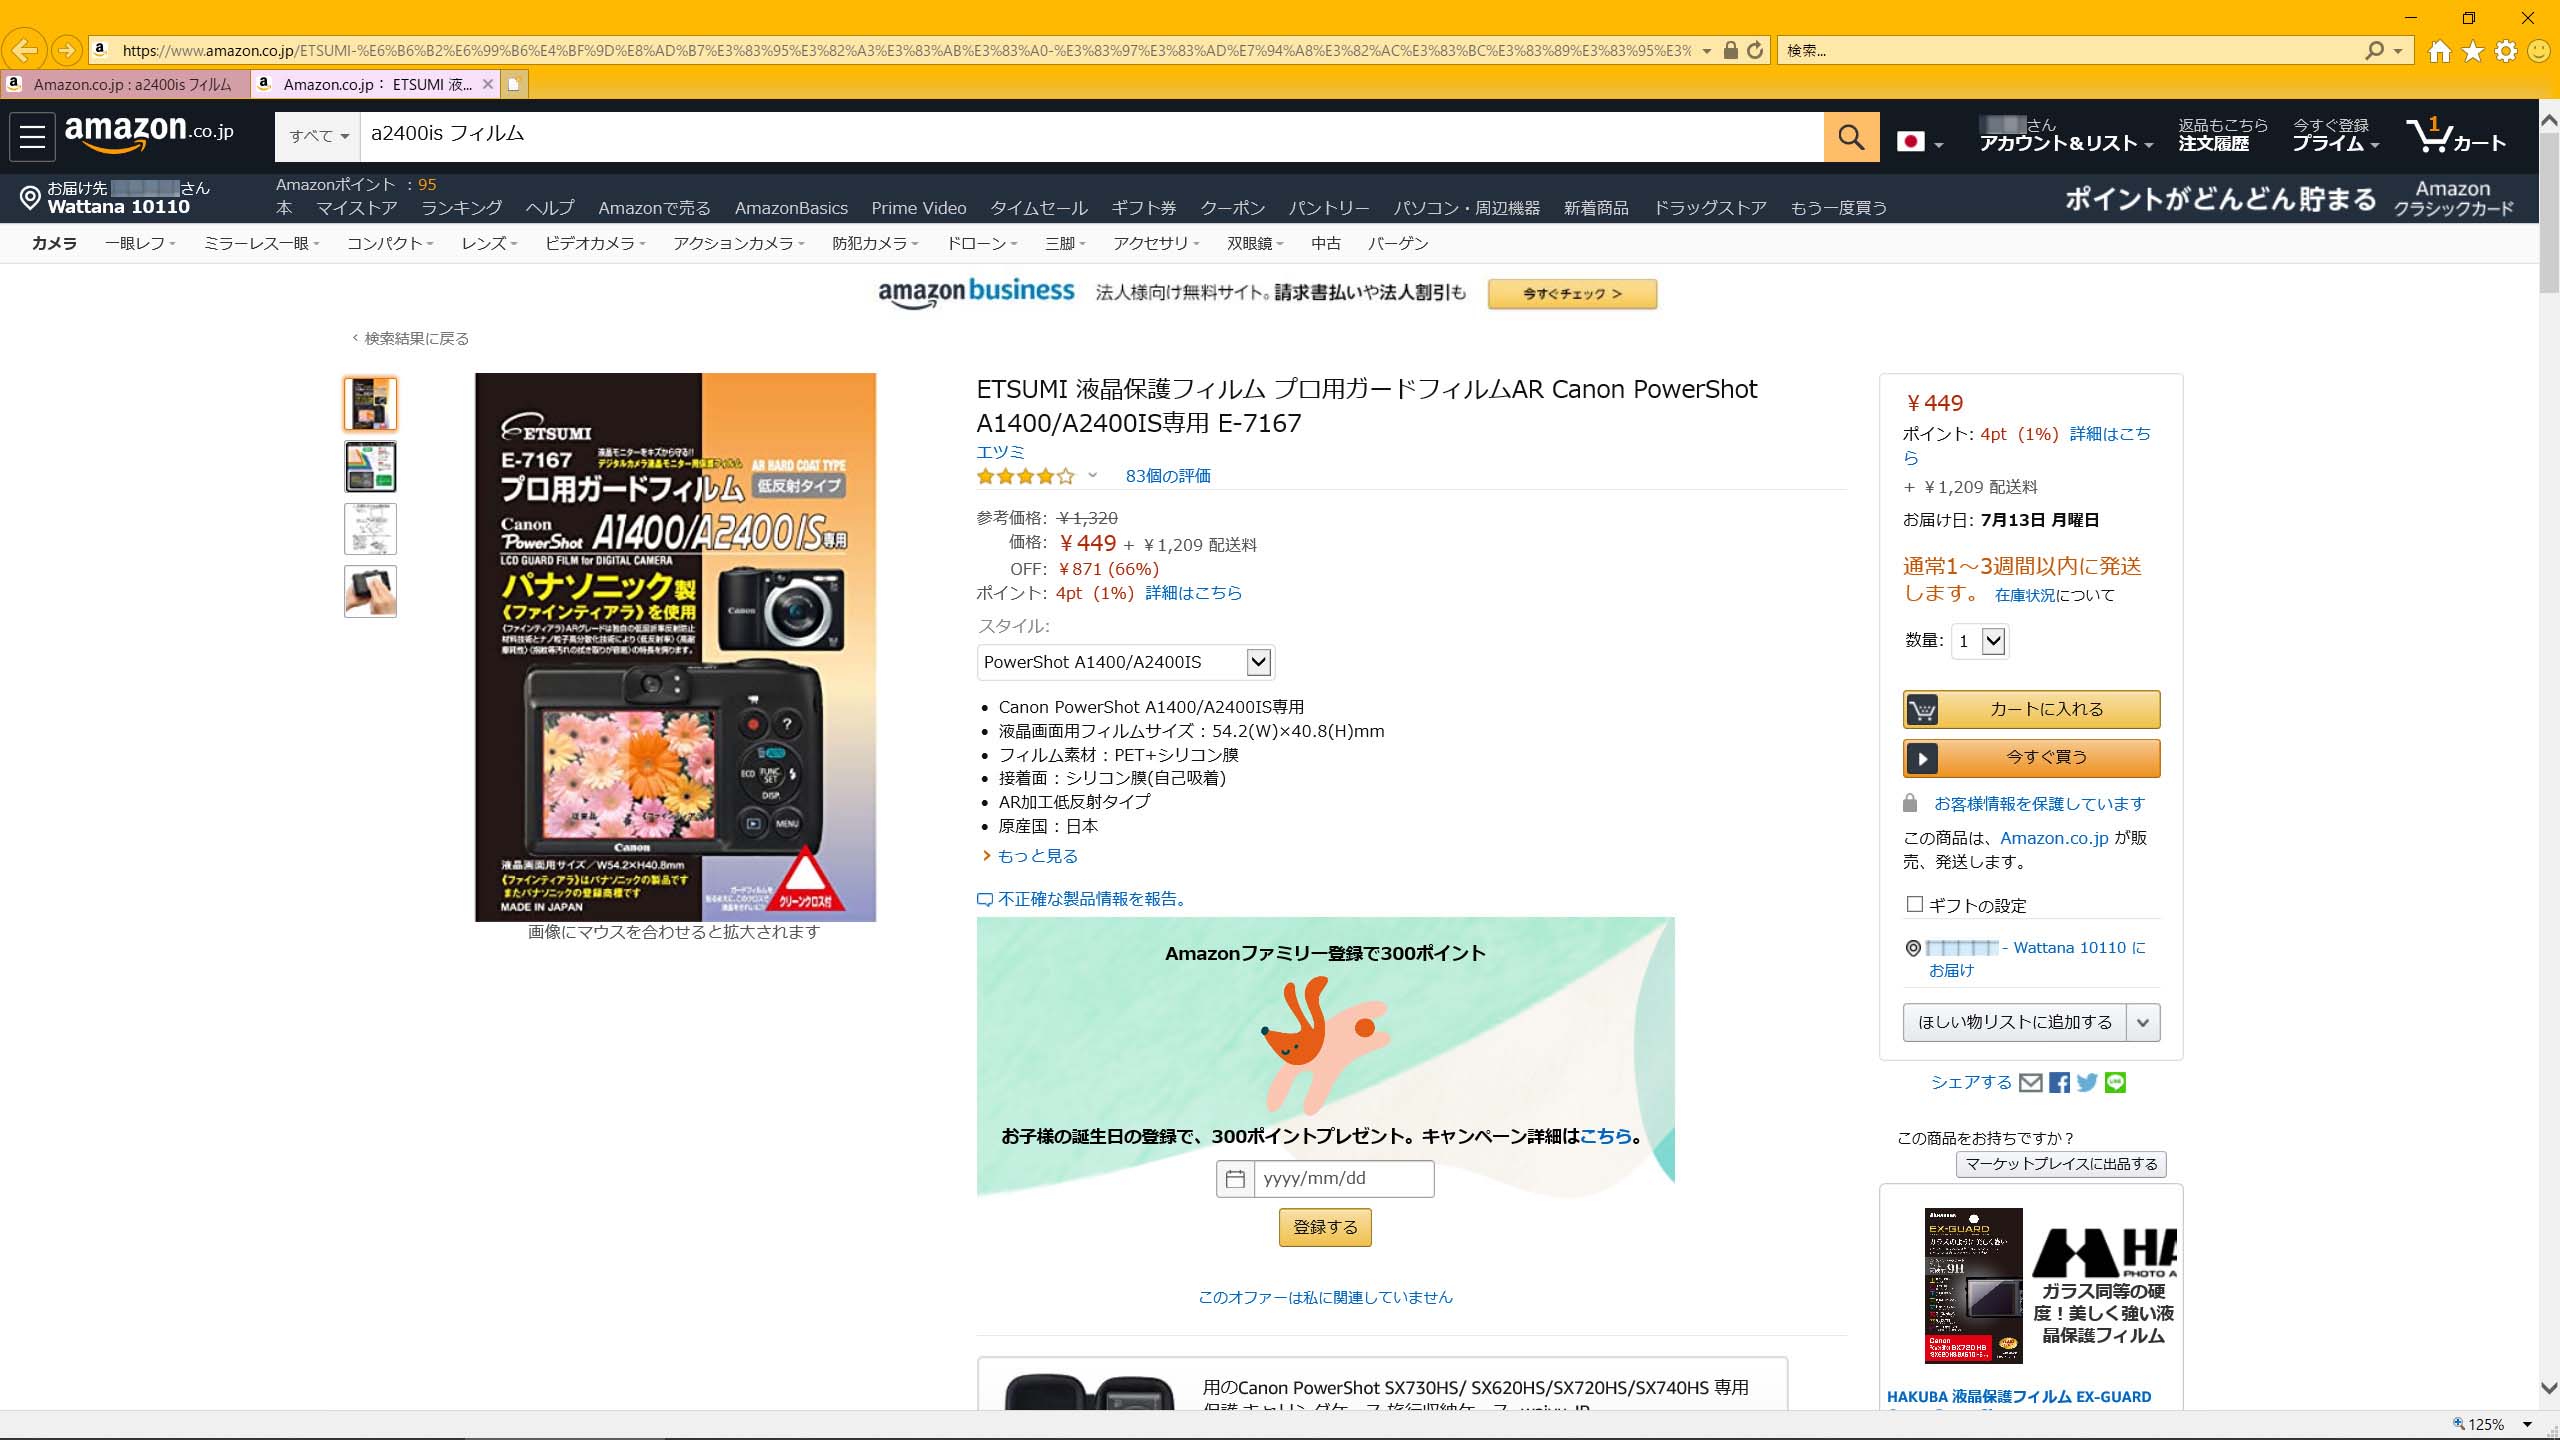Click the page vertical scrollbar down arrow
This screenshot has height=1440, width=2560.
(2549, 1389)
